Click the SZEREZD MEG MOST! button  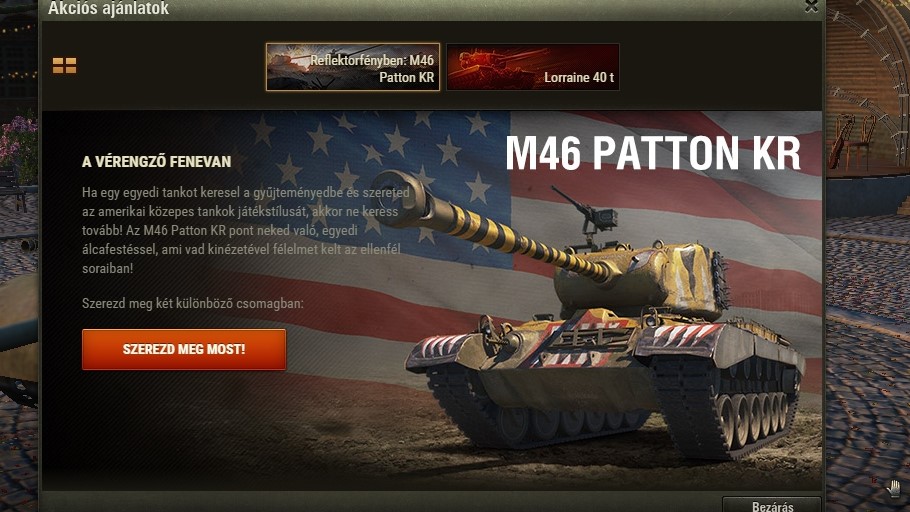[184, 349]
